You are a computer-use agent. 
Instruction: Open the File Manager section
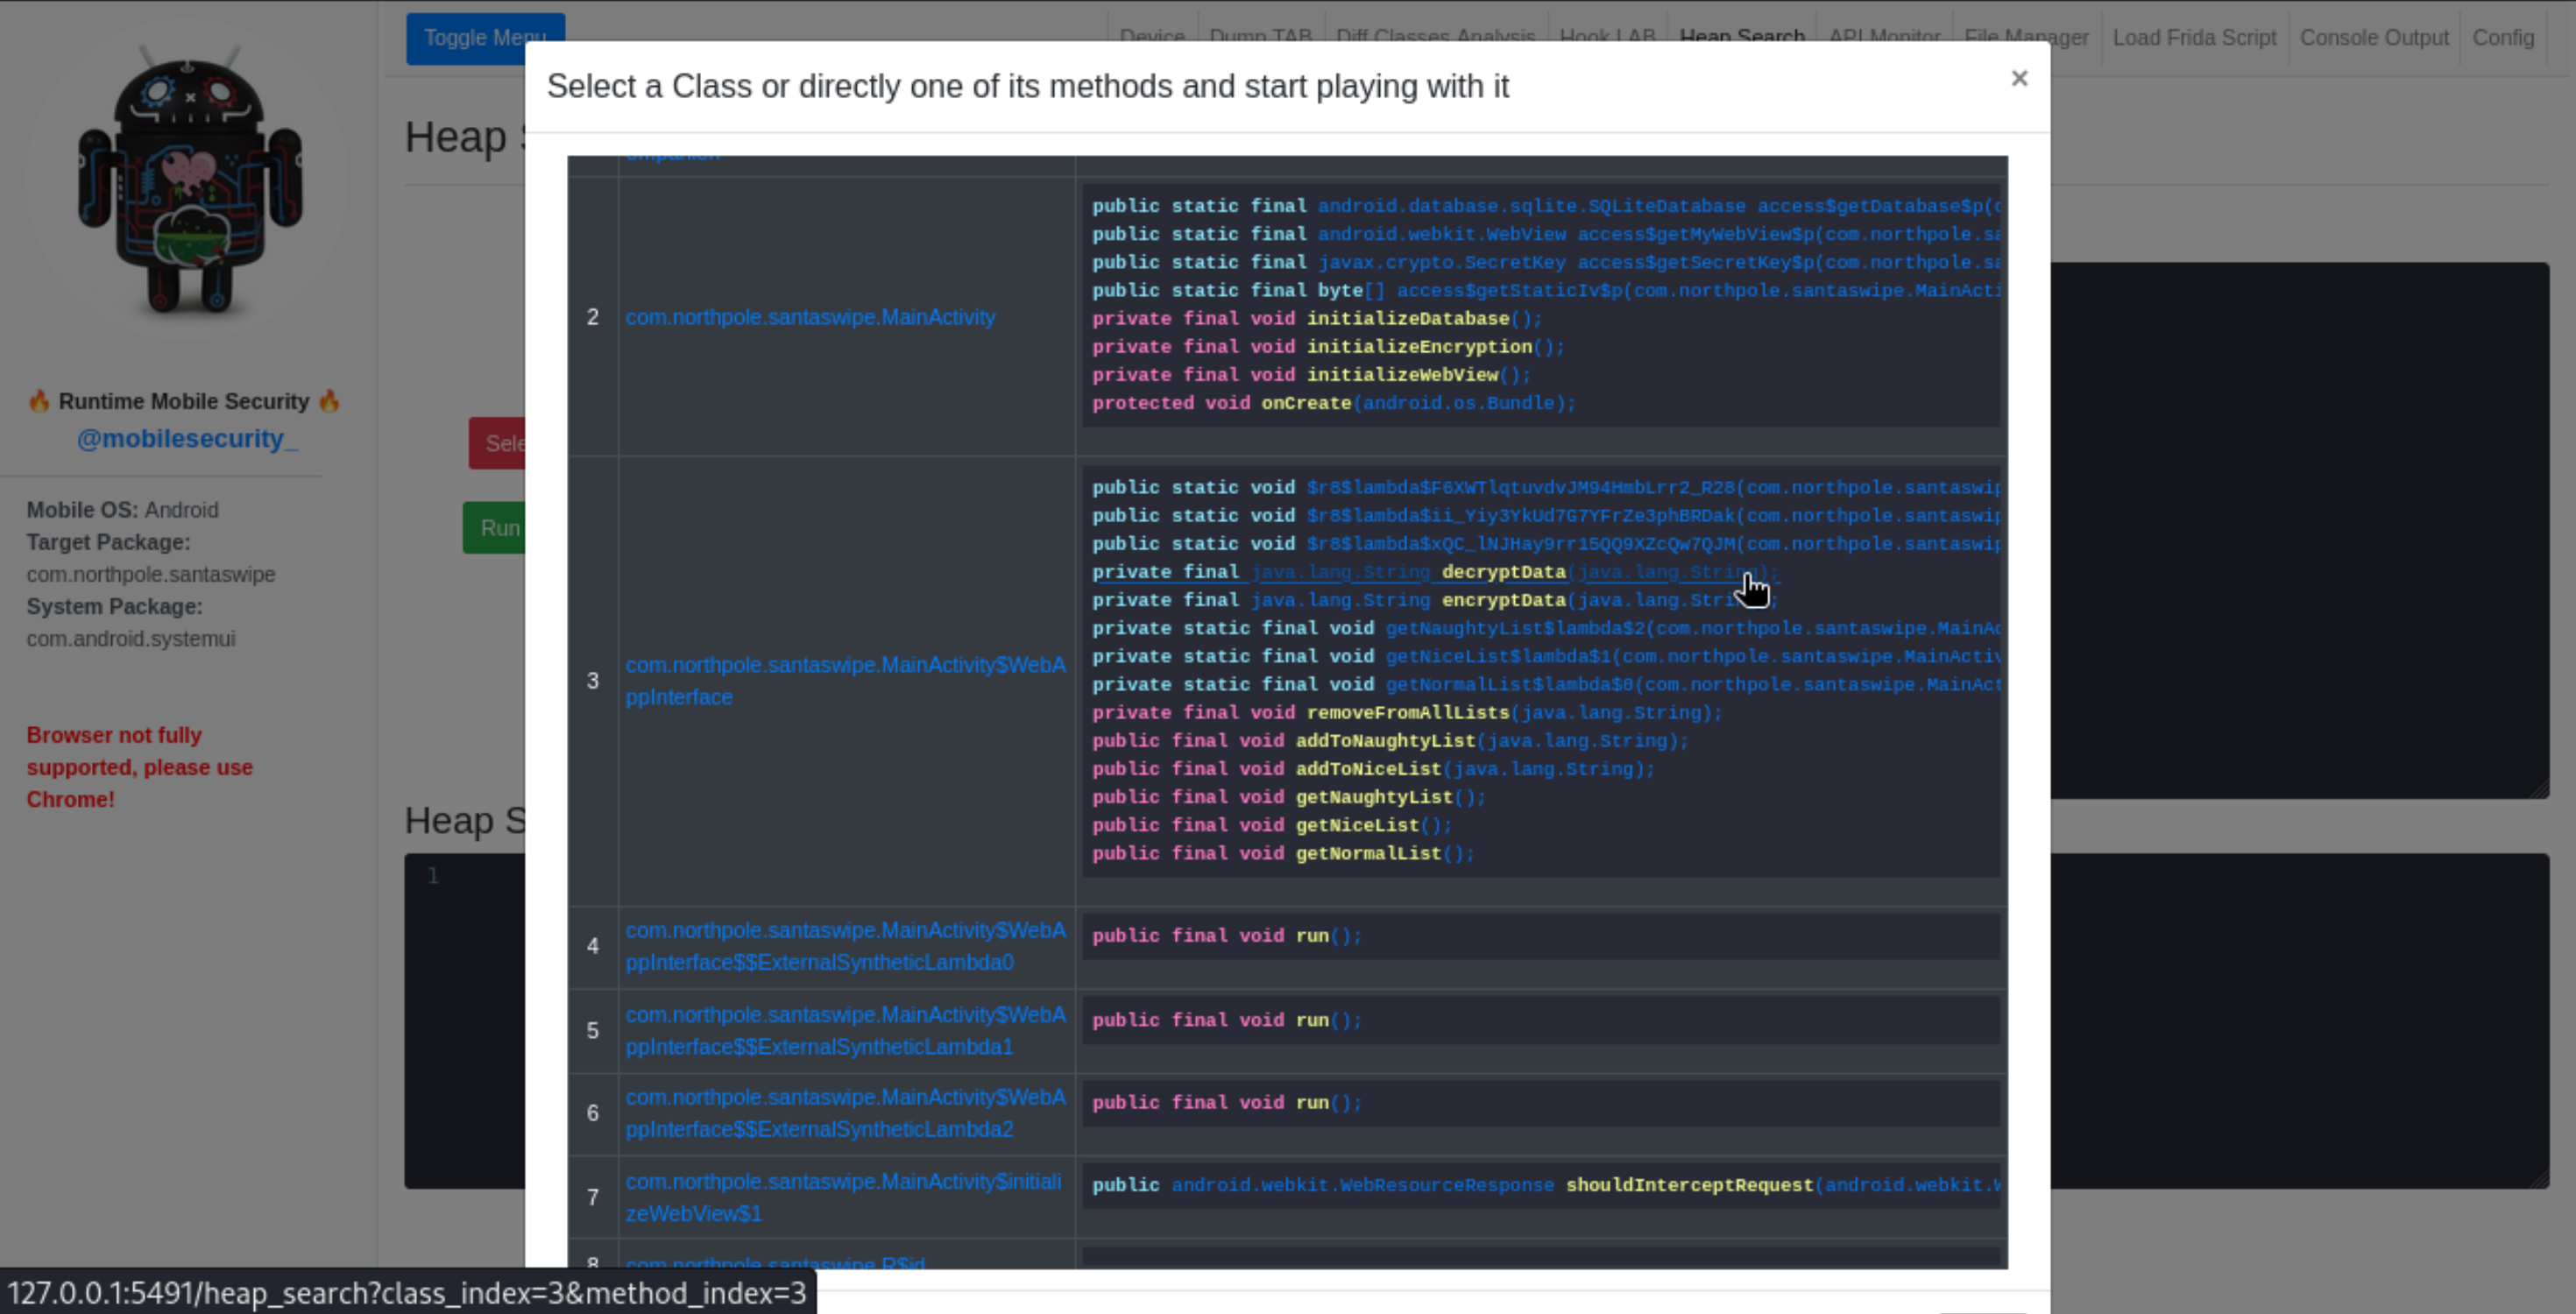(2026, 38)
